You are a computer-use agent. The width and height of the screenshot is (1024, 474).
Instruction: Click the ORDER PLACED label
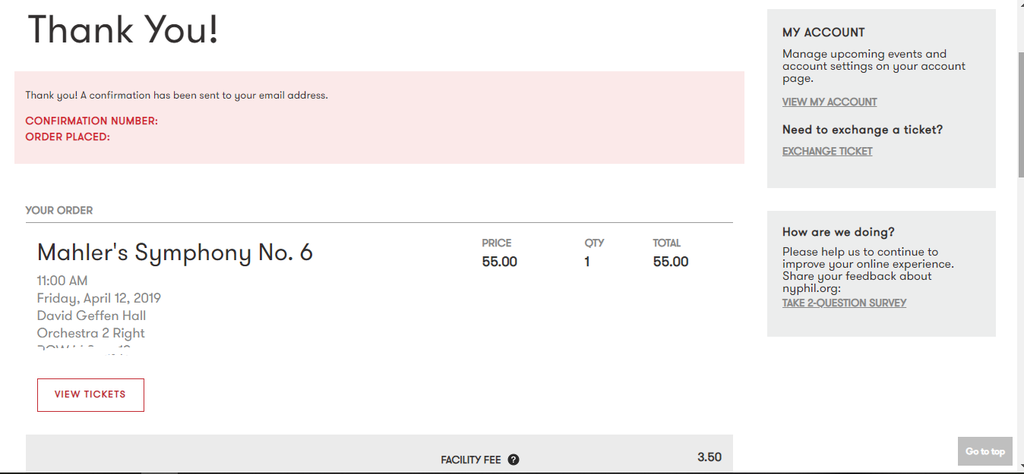click(67, 137)
